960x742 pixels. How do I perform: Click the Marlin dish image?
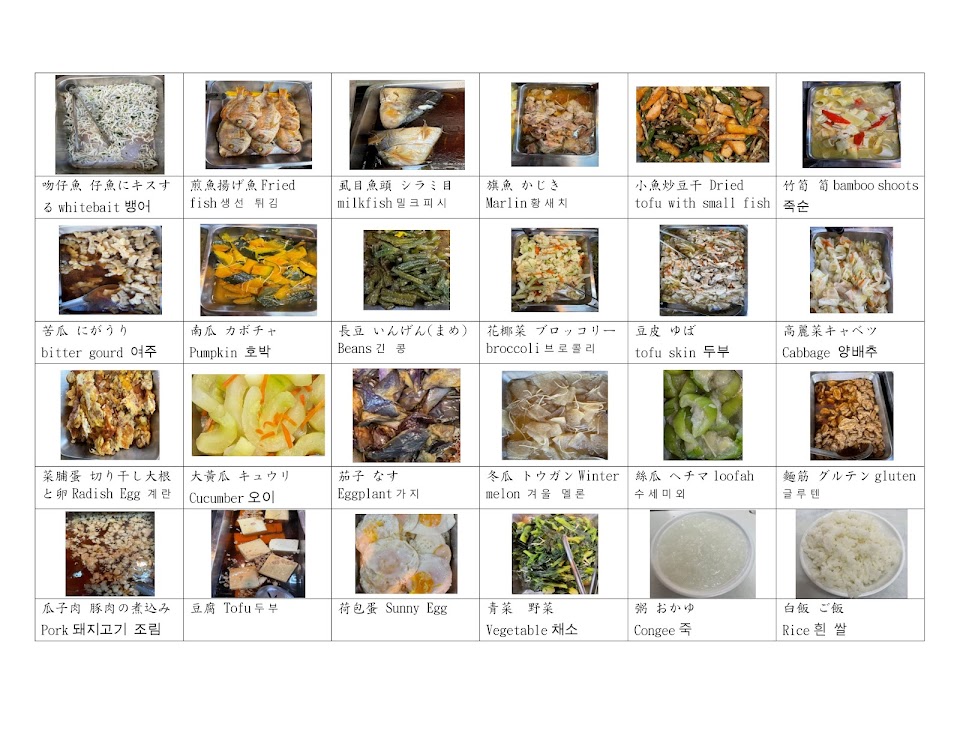(555, 125)
